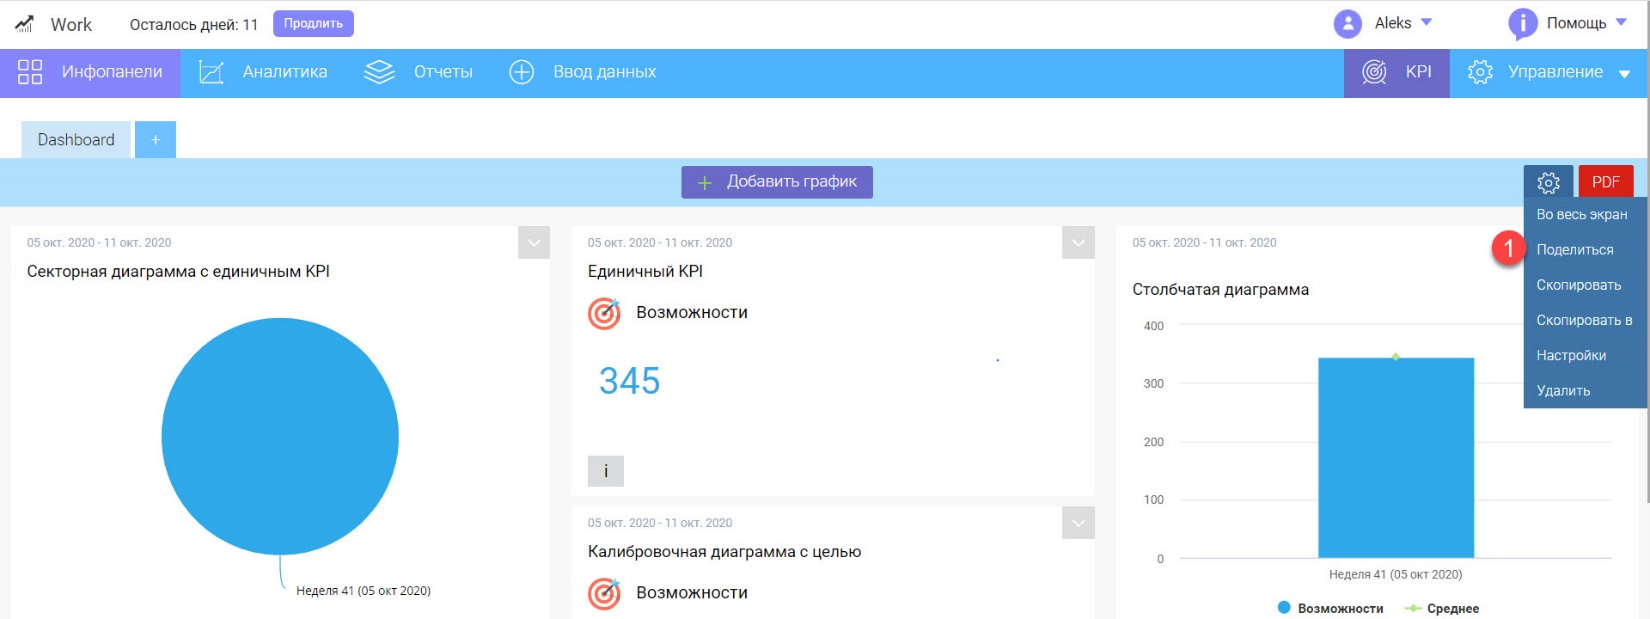Choose Скопировать в from the menu

pos(1584,320)
